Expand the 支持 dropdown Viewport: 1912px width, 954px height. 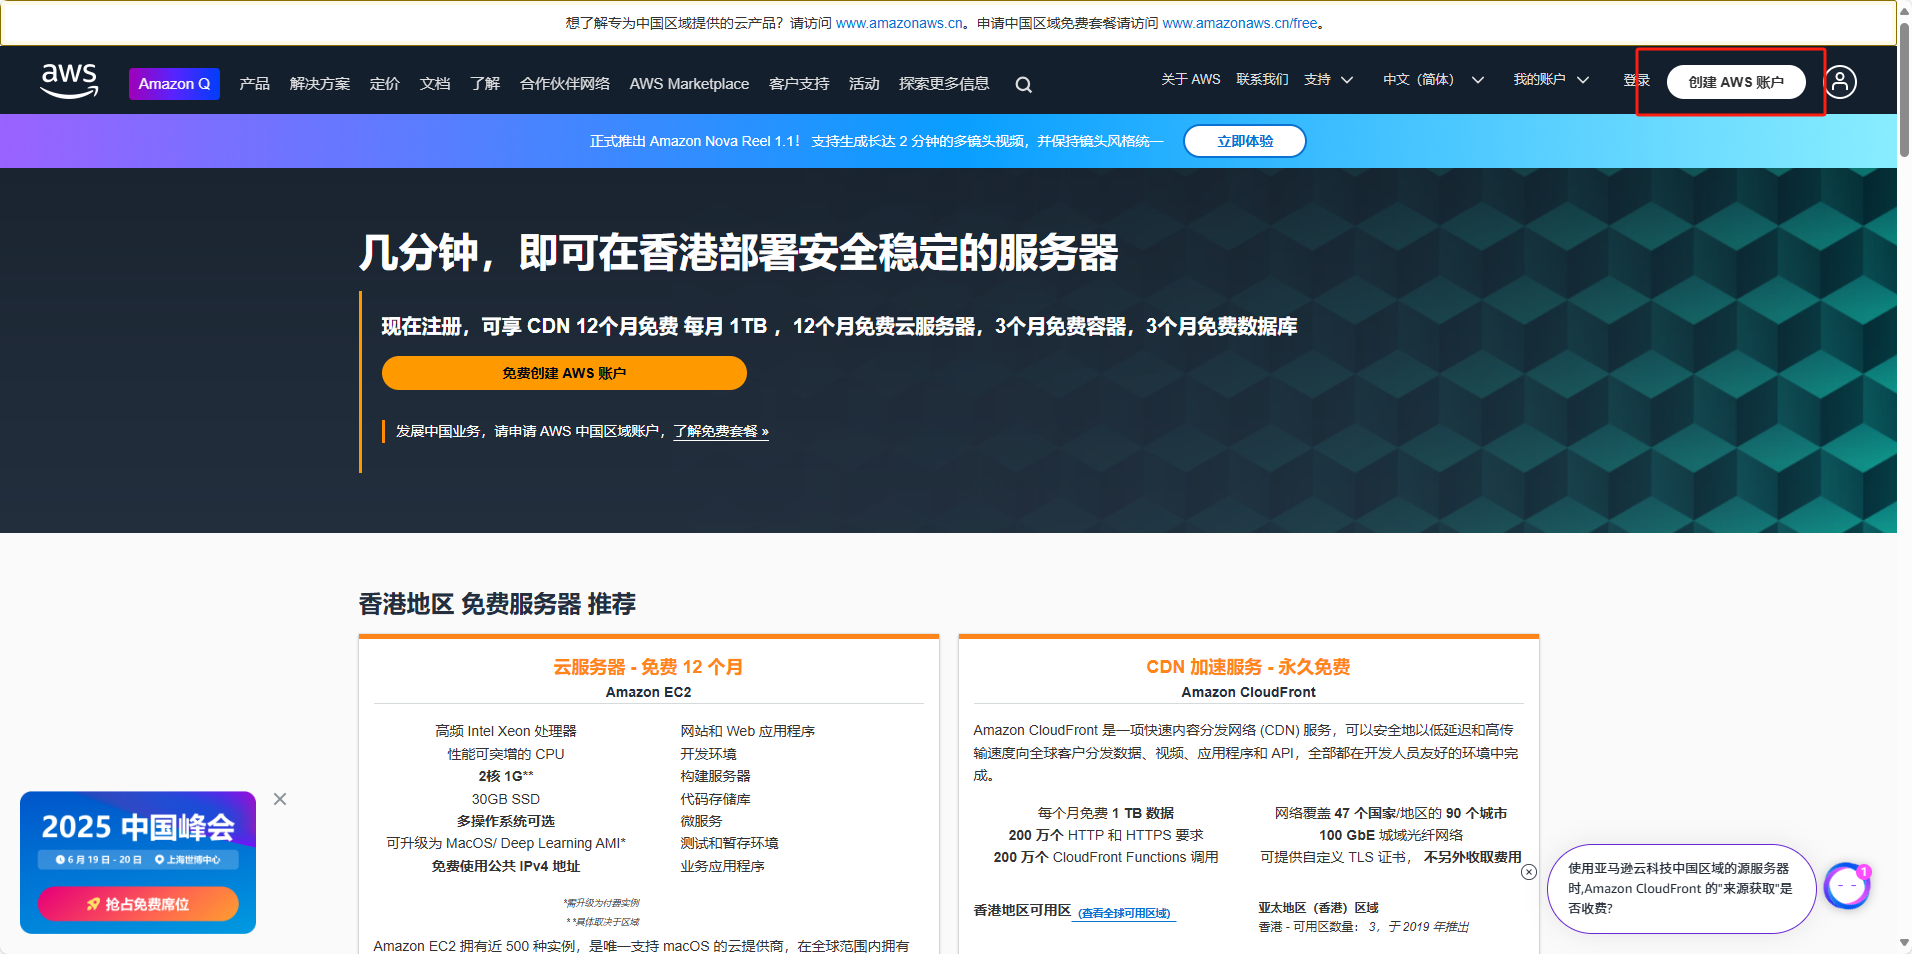coord(1328,80)
